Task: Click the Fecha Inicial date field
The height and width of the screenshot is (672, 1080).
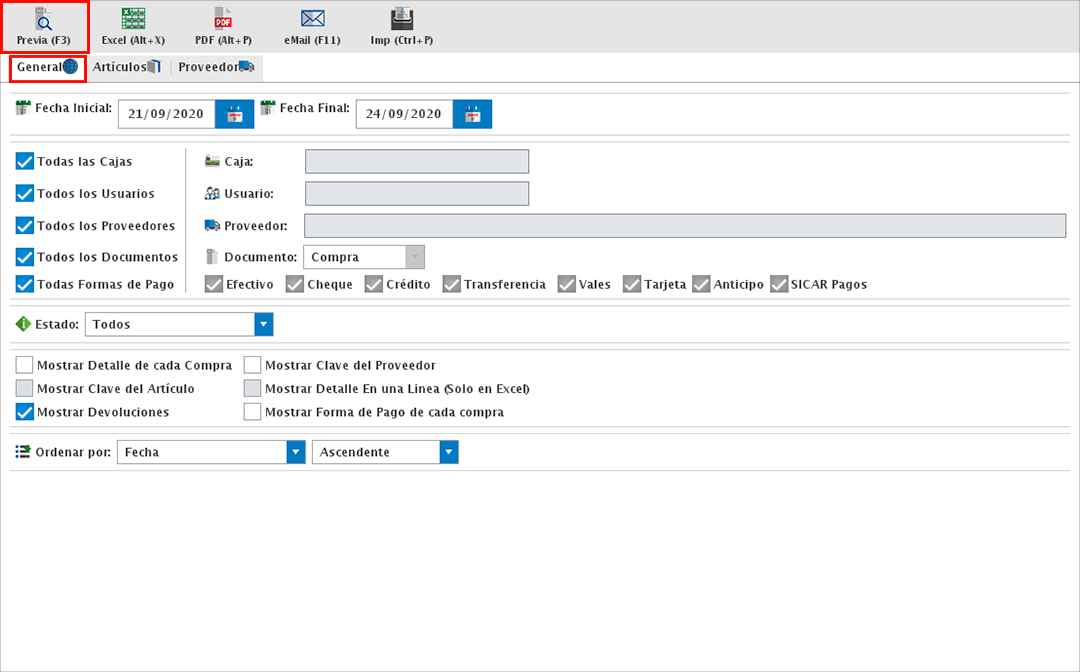Action: (166, 114)
